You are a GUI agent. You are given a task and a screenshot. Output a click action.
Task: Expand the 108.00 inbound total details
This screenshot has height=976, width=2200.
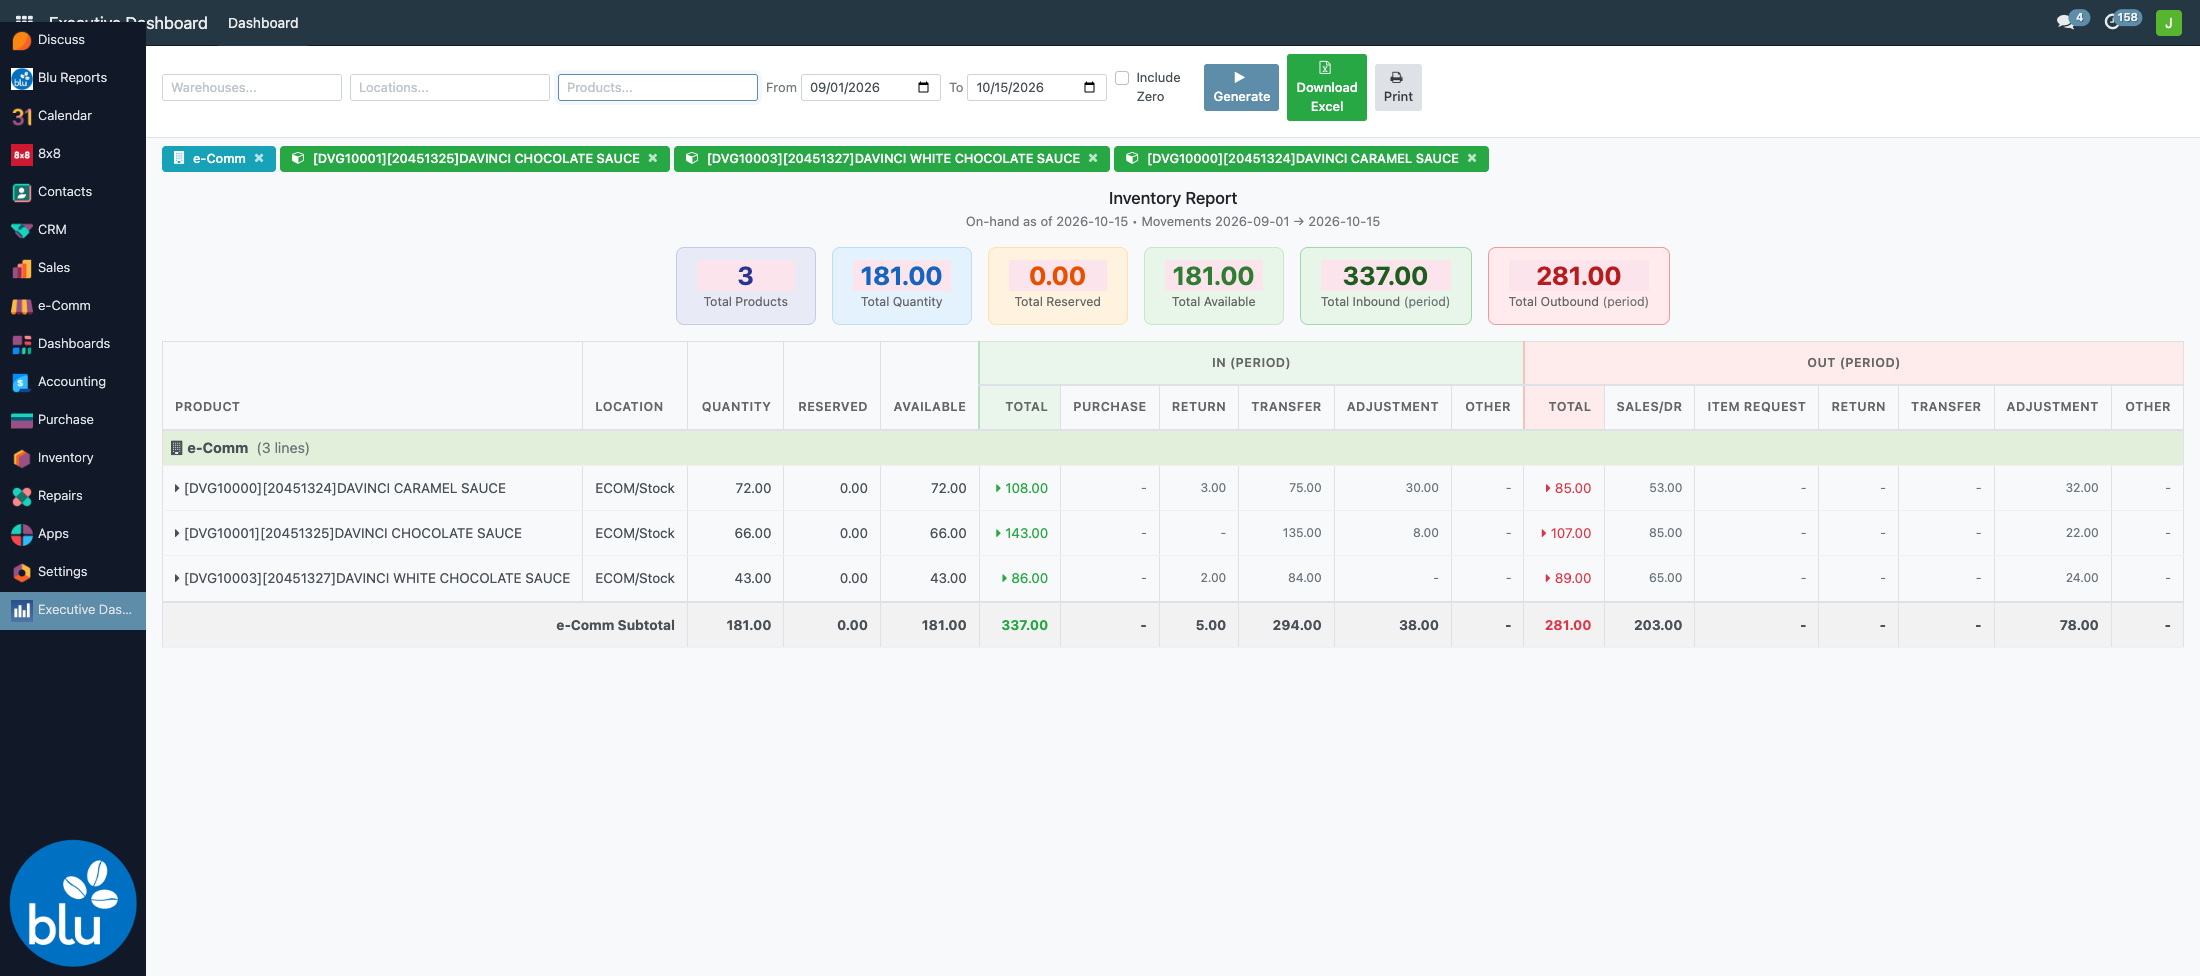point(1021,489)
